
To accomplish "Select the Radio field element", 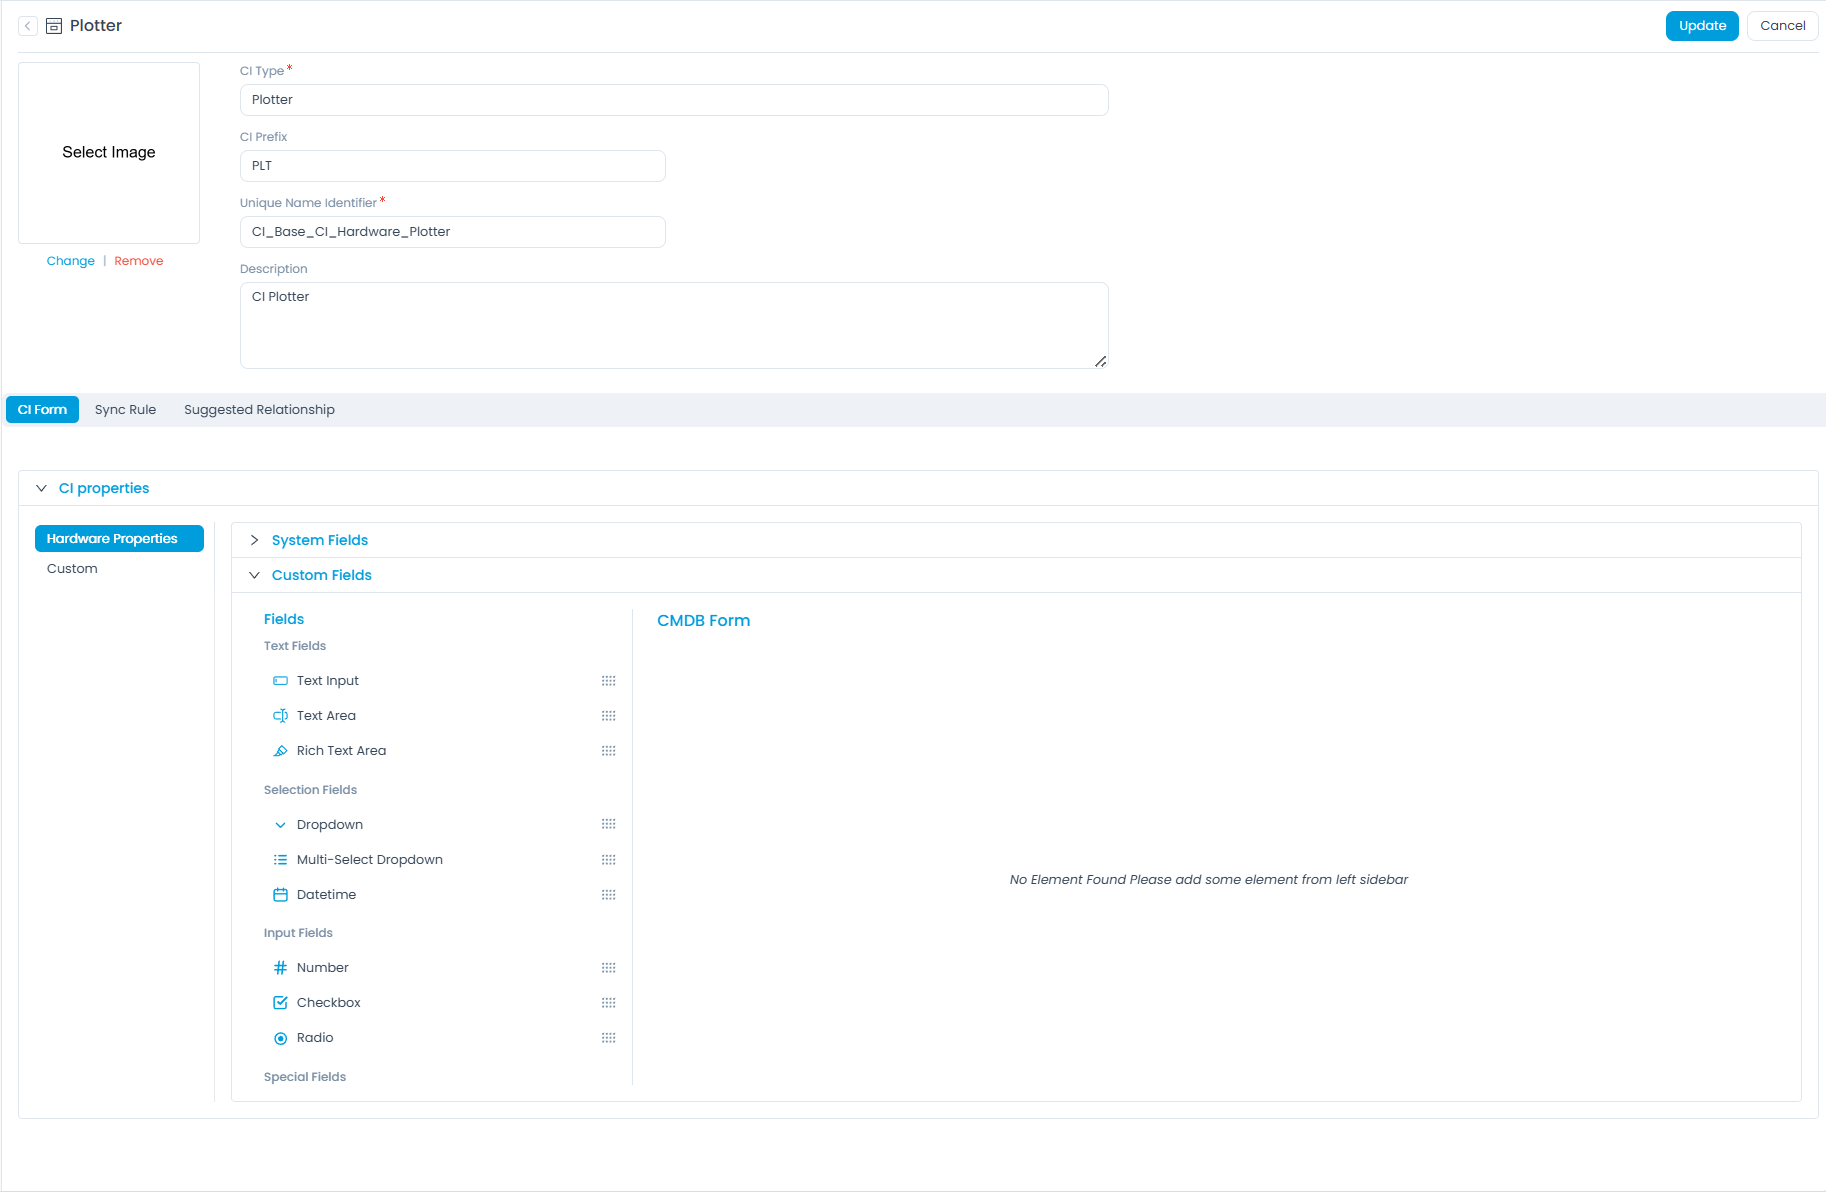I will pyautogui.click(x=315, y=1038).
